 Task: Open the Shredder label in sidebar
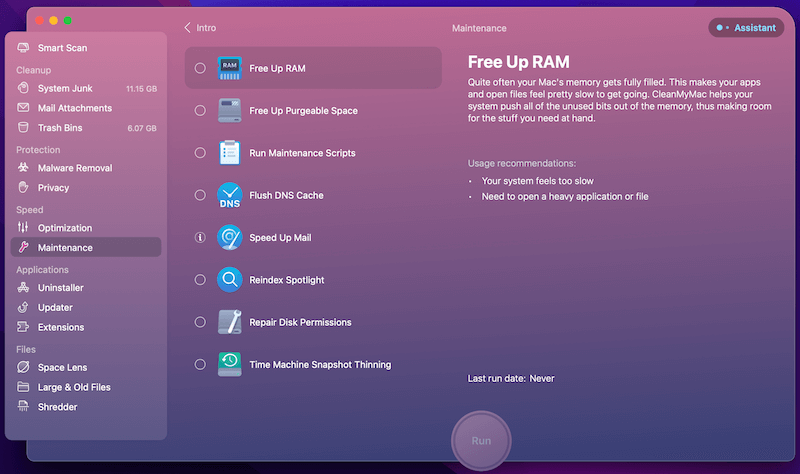[57, 407]
